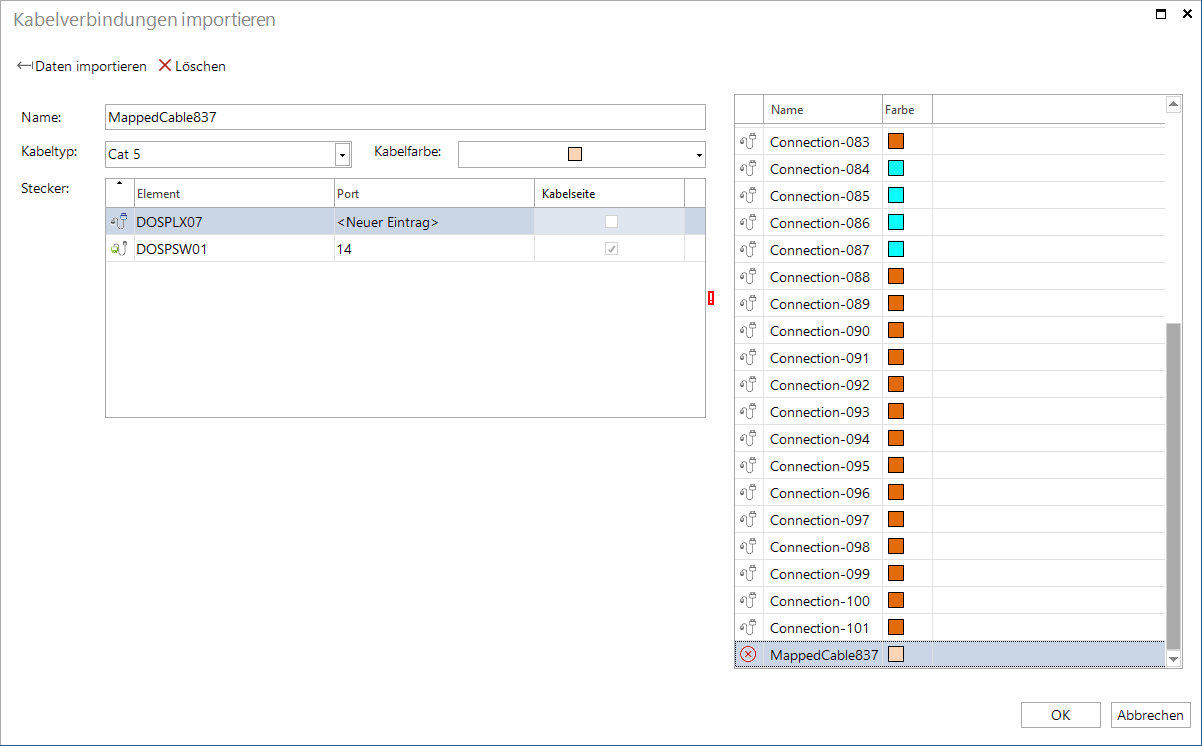The image size is (1202, 746).
Task: Click the cable icon beside Connection-086
Action: coord(748,223)
